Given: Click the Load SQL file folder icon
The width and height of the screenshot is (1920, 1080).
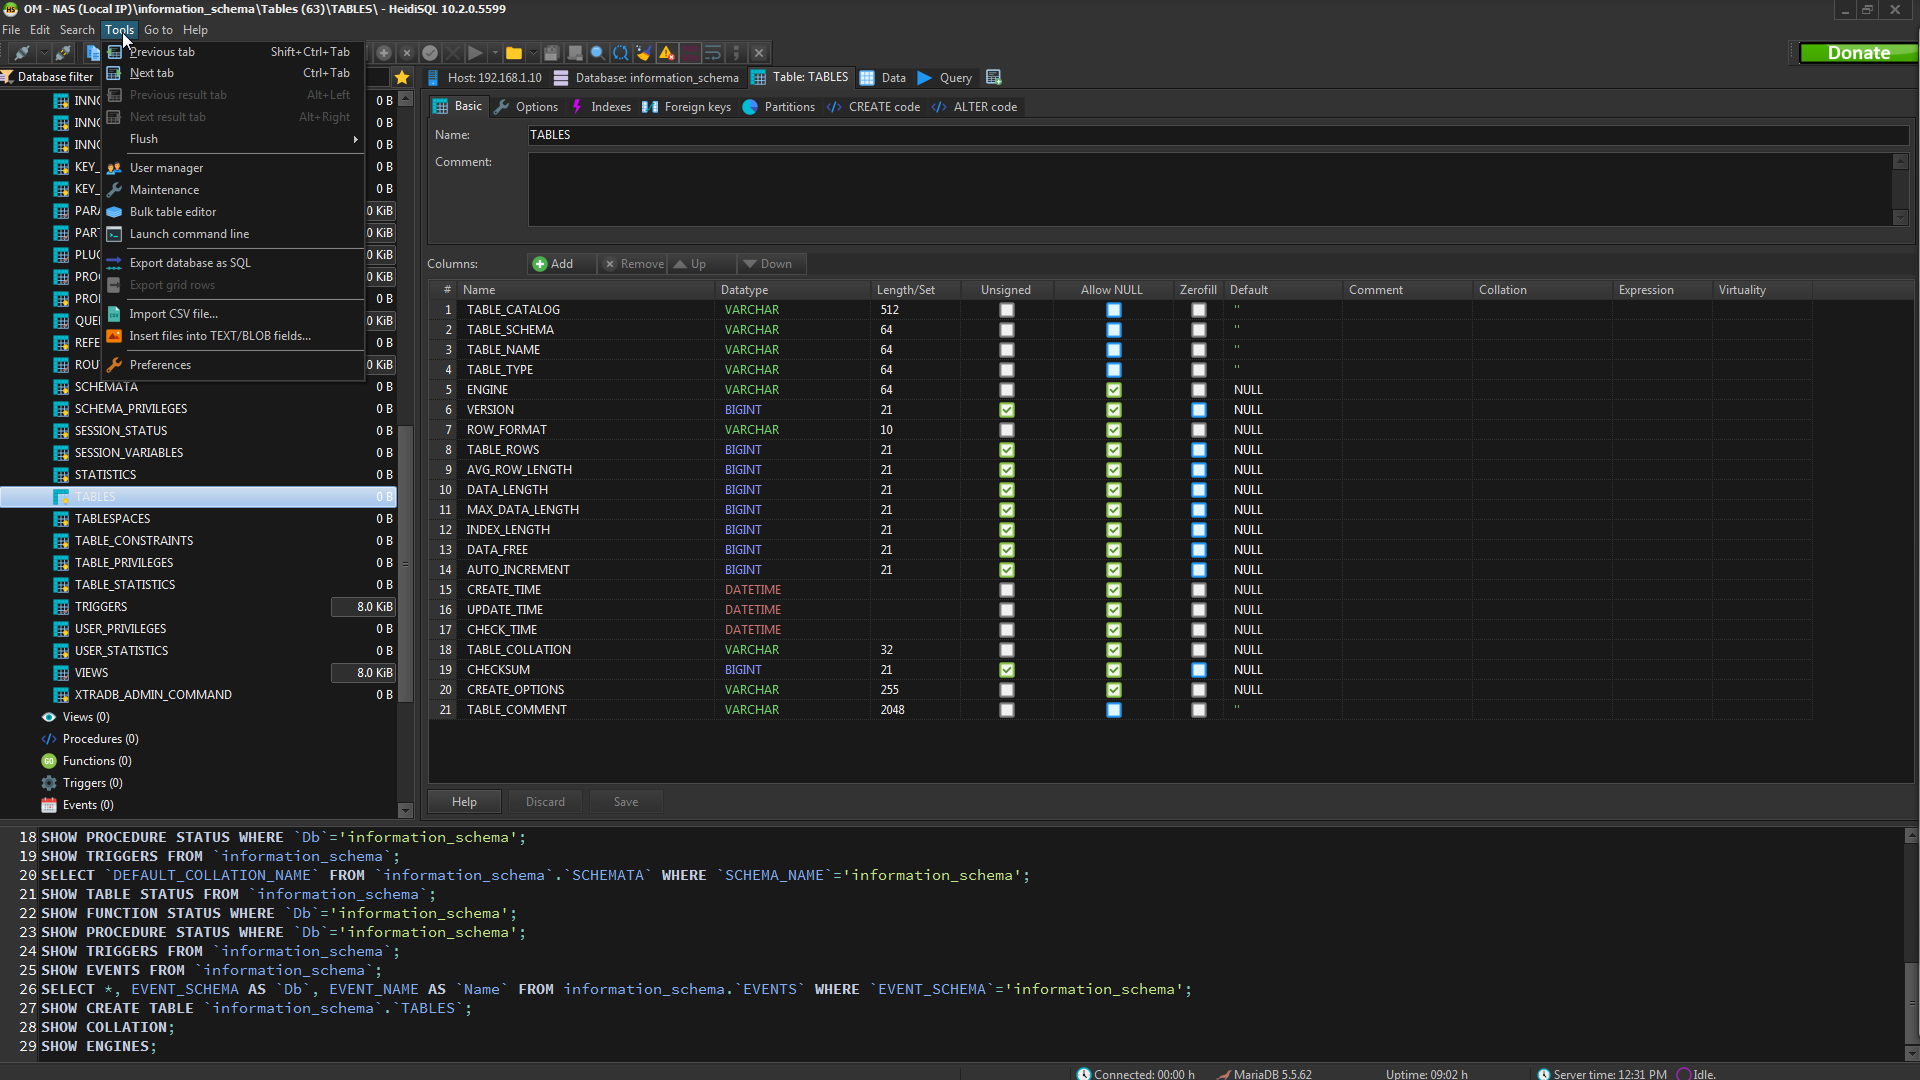Looking at the screenshot, I should click(x=514, y=53).
